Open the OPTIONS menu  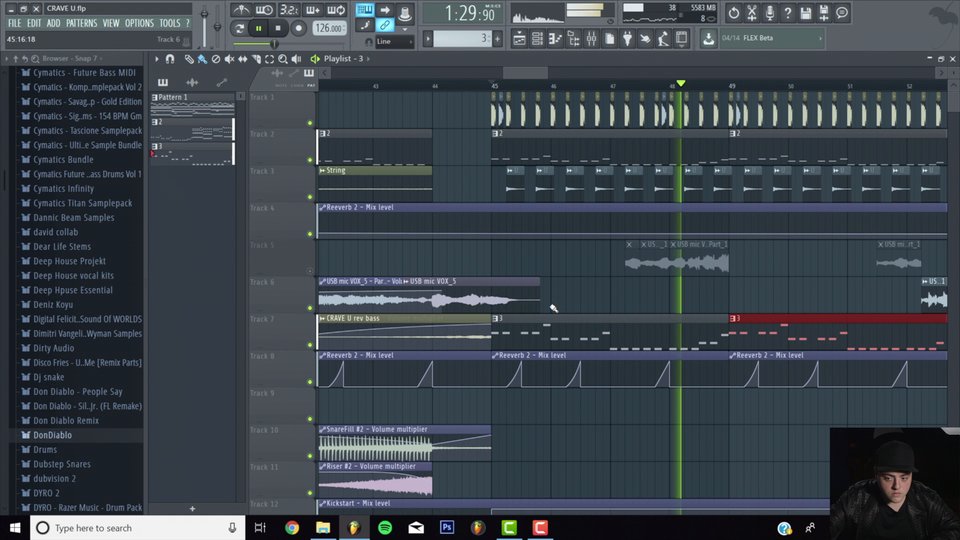pos(140,23)
